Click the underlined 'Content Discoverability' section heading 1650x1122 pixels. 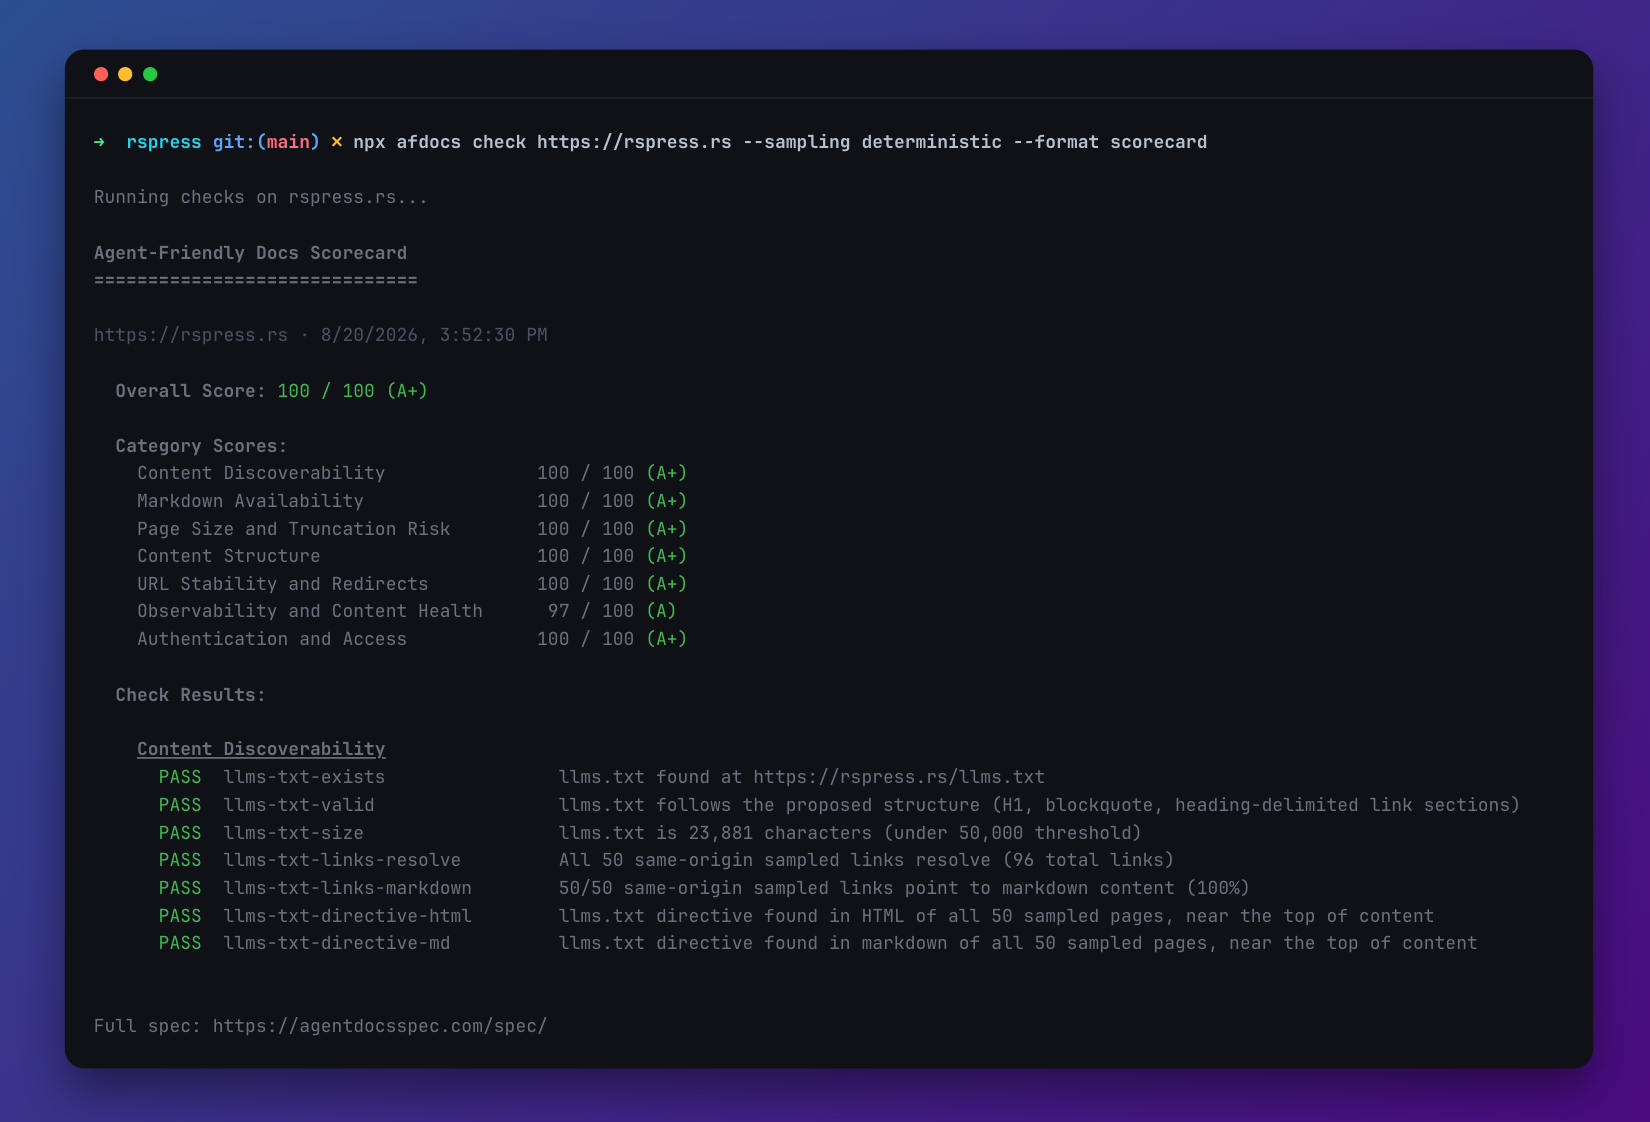pyautogui.click(x=261, y=749)
